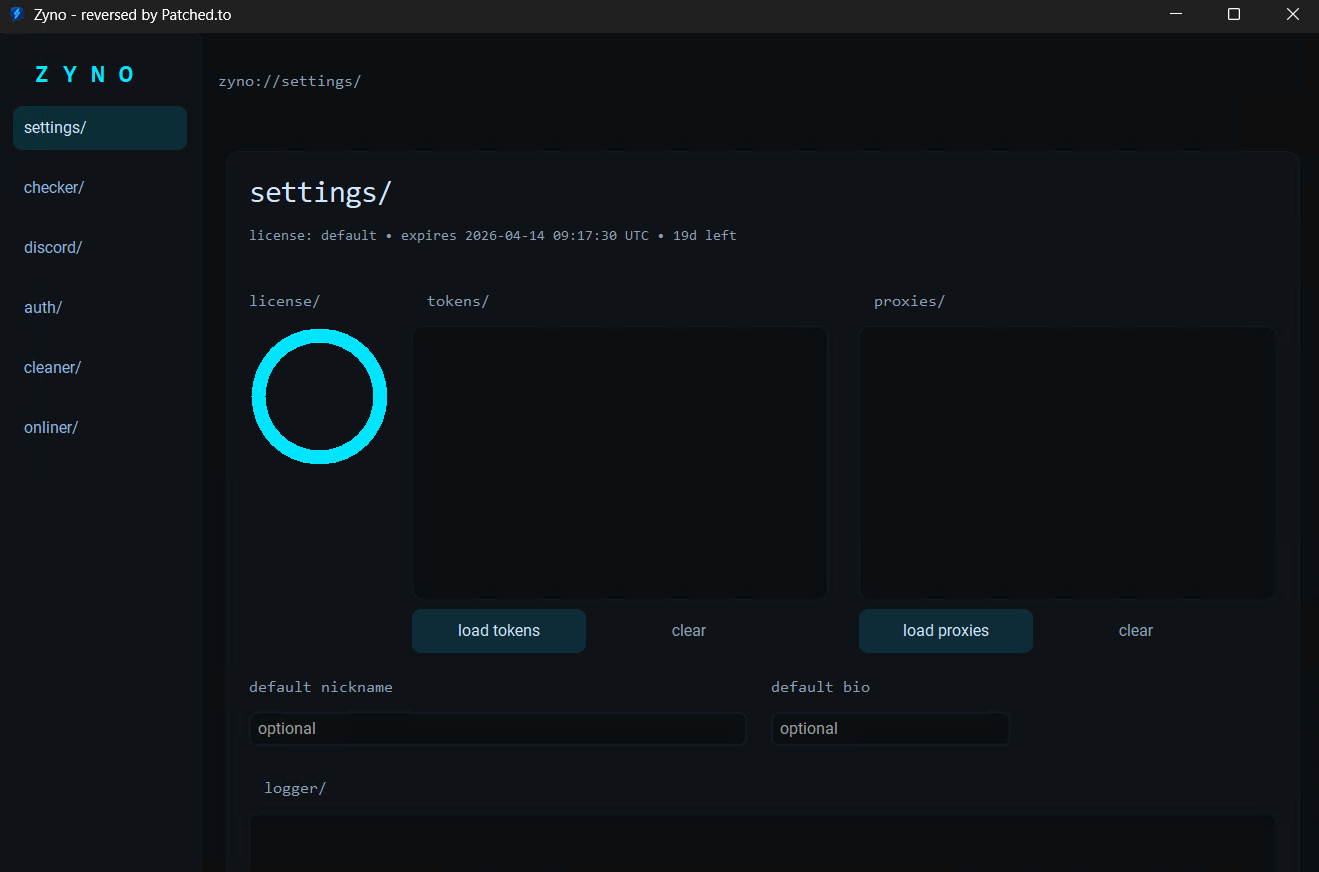The width and height of the screenshot is (1319, 872).
Task: Open the auth/ section
Action: click(x=100, y=308)
